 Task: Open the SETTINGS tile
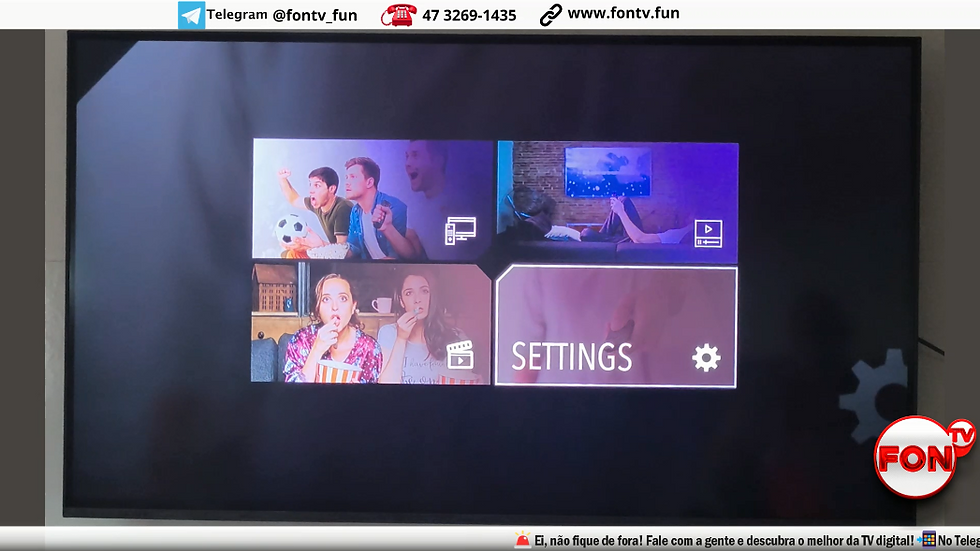616,327
